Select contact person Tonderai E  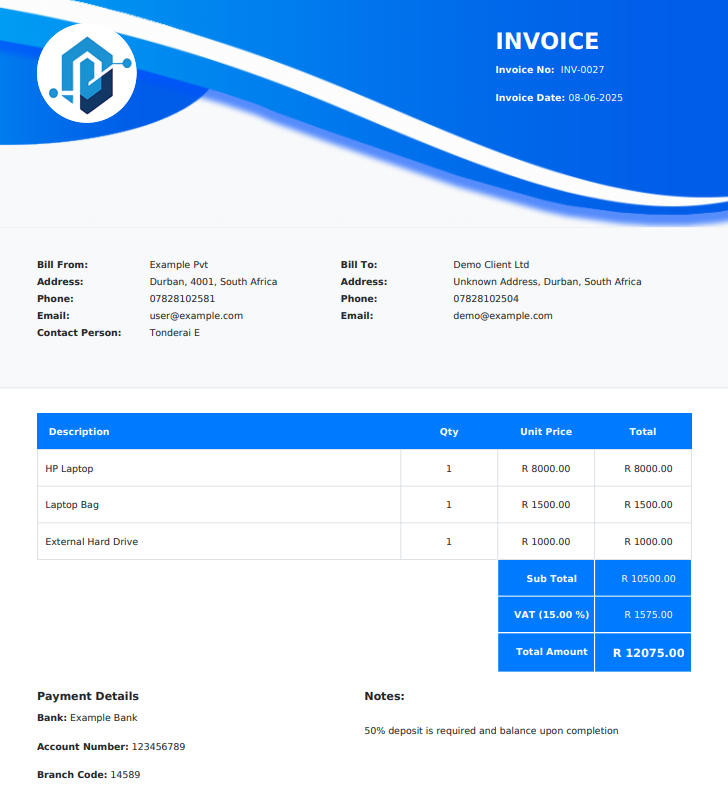point(175,333)
